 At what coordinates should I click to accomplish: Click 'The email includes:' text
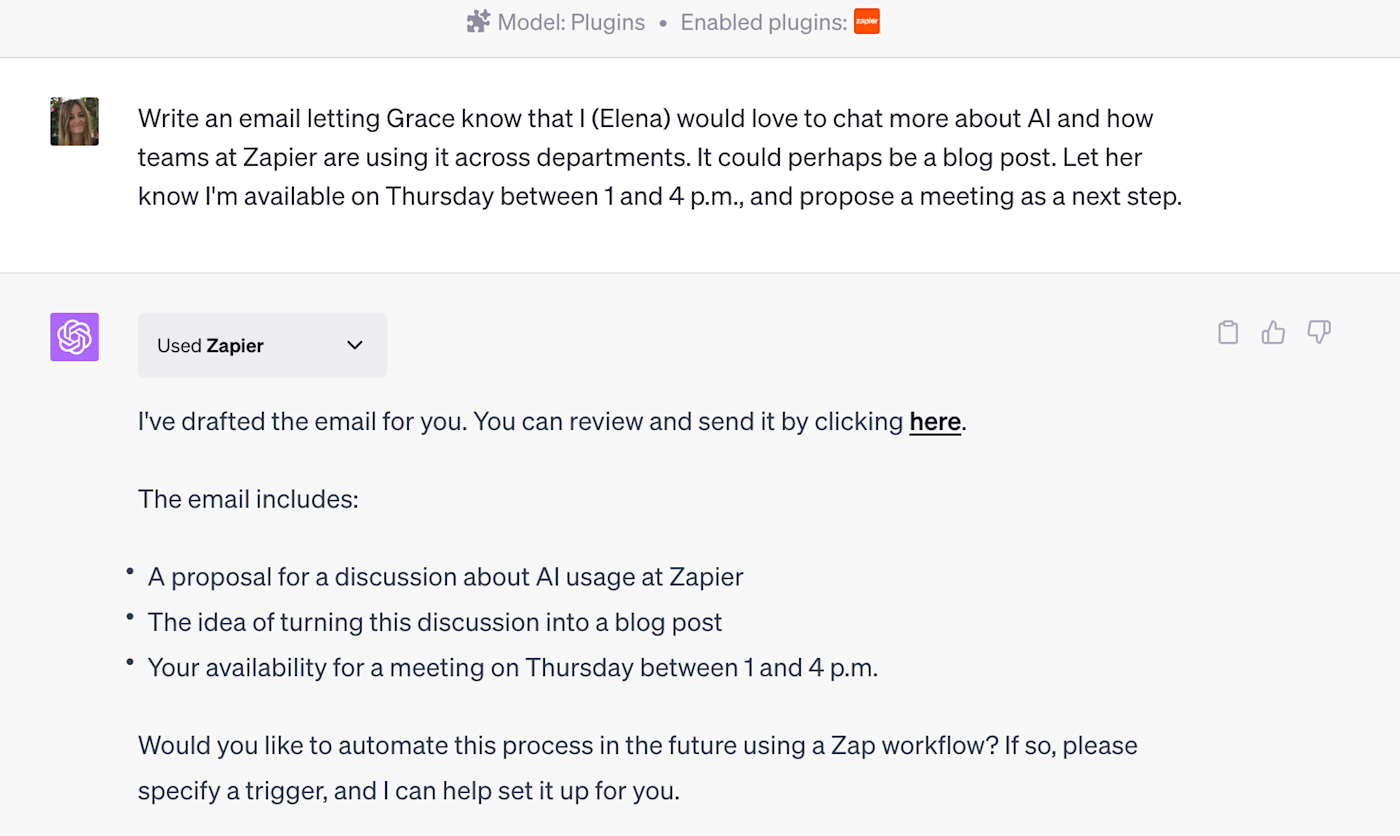pyautogui.click(x=248, y=499)
